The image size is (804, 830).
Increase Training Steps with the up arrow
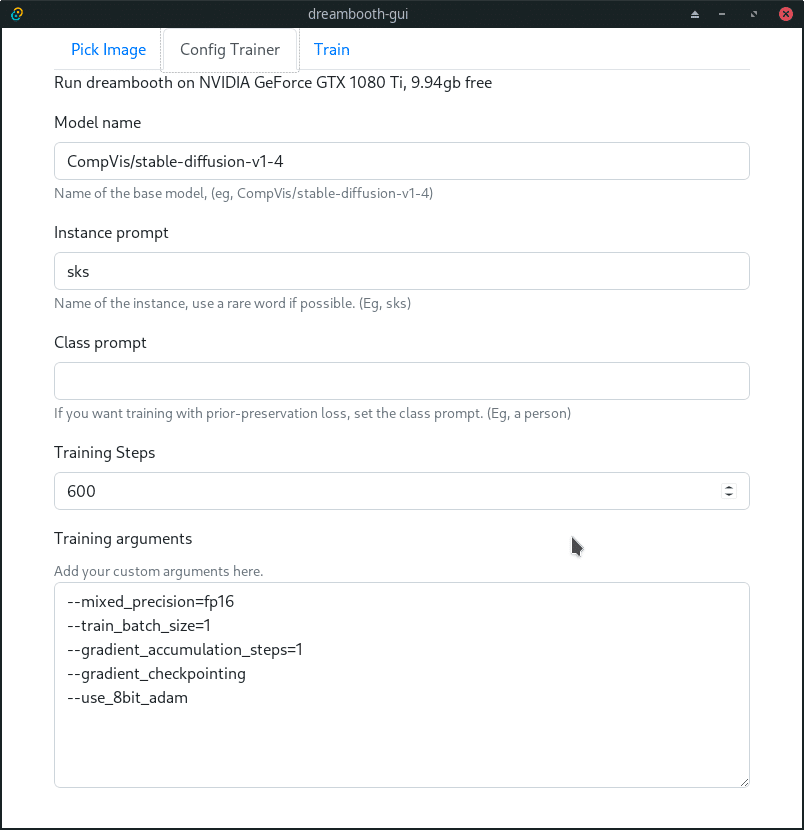pyautogui.click(x=729, y=486)
